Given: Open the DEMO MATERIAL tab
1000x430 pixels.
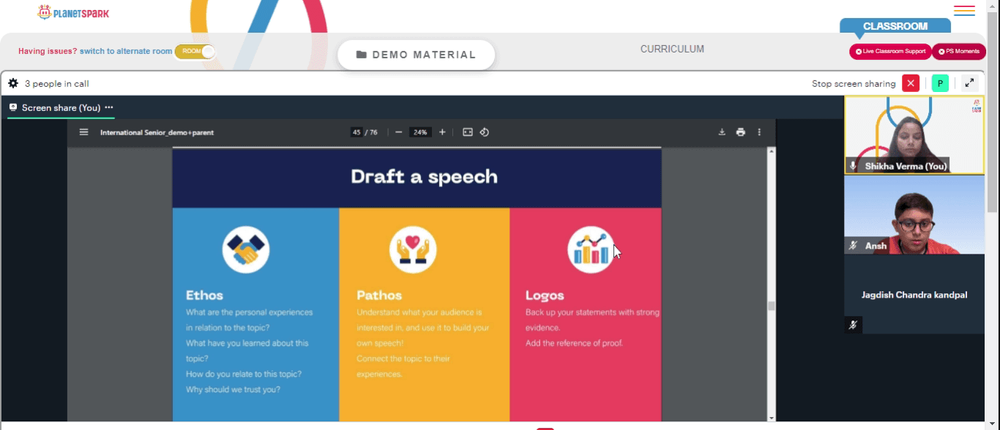Looking at the screenshot, I should click(416, 55).
